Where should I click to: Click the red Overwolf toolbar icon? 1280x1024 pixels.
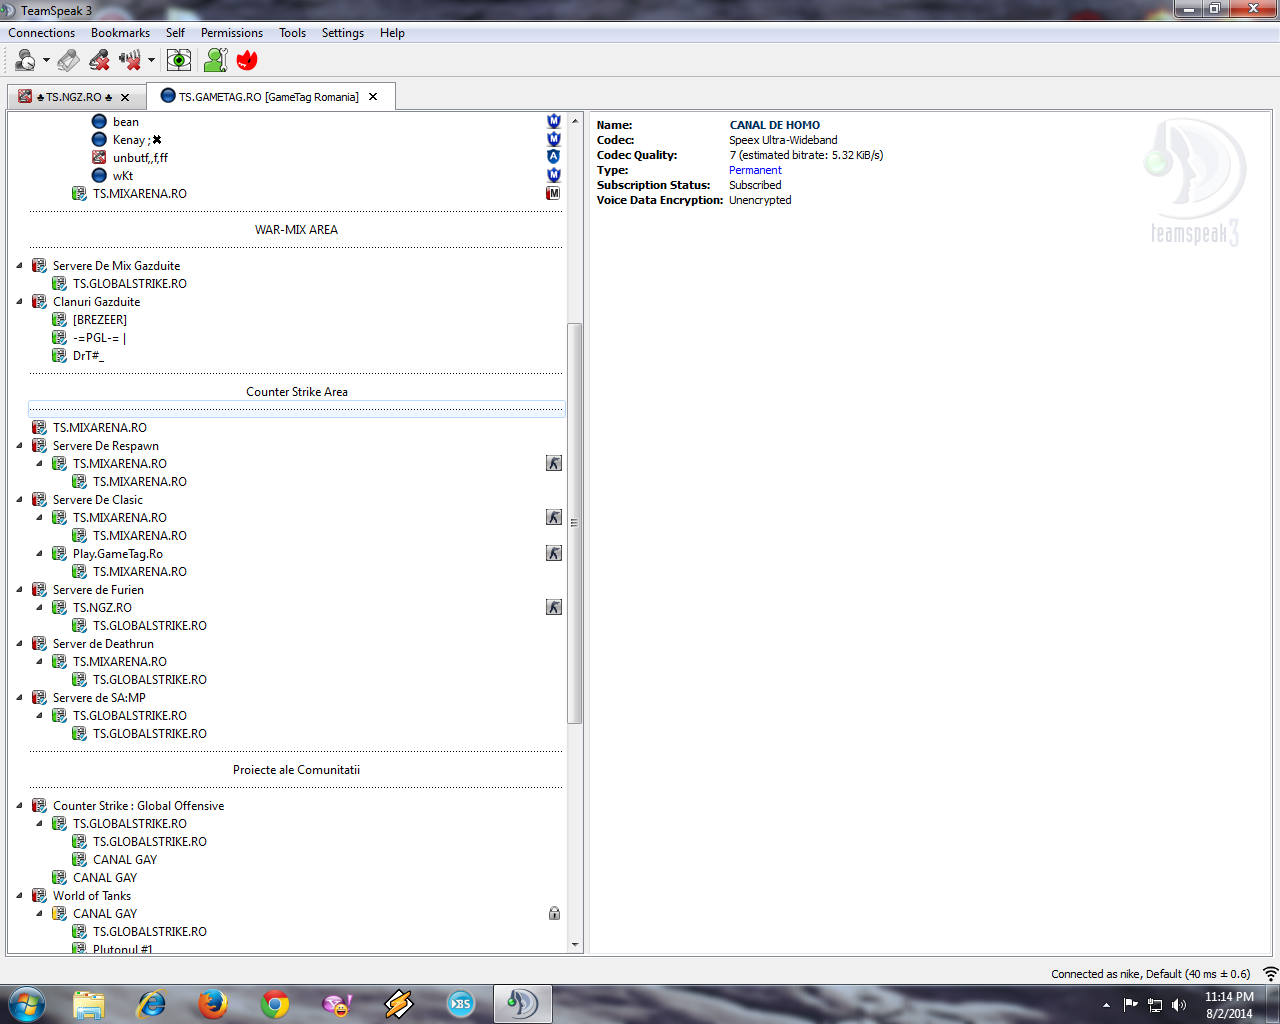click(x=247, y=61)
